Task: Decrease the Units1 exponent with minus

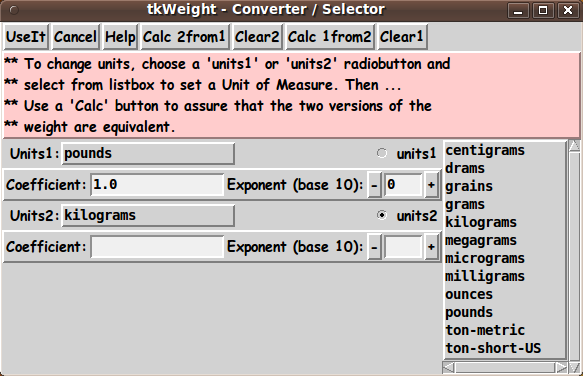Action: (x=374, y=184)
